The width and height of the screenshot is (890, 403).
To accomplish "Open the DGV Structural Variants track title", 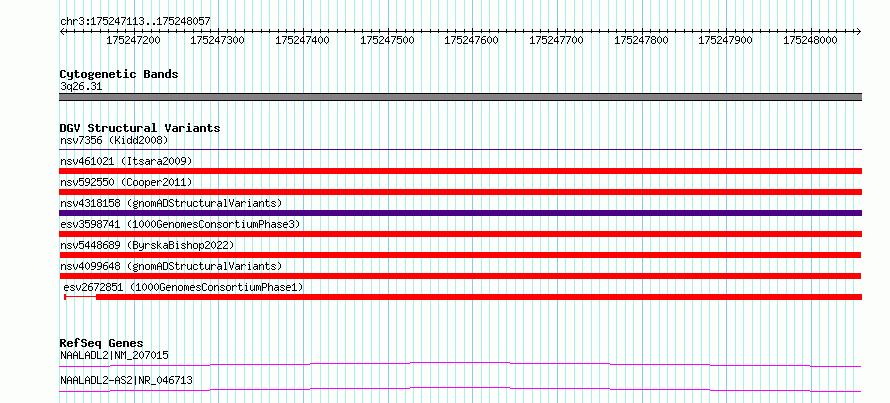I will pos(140,128).
